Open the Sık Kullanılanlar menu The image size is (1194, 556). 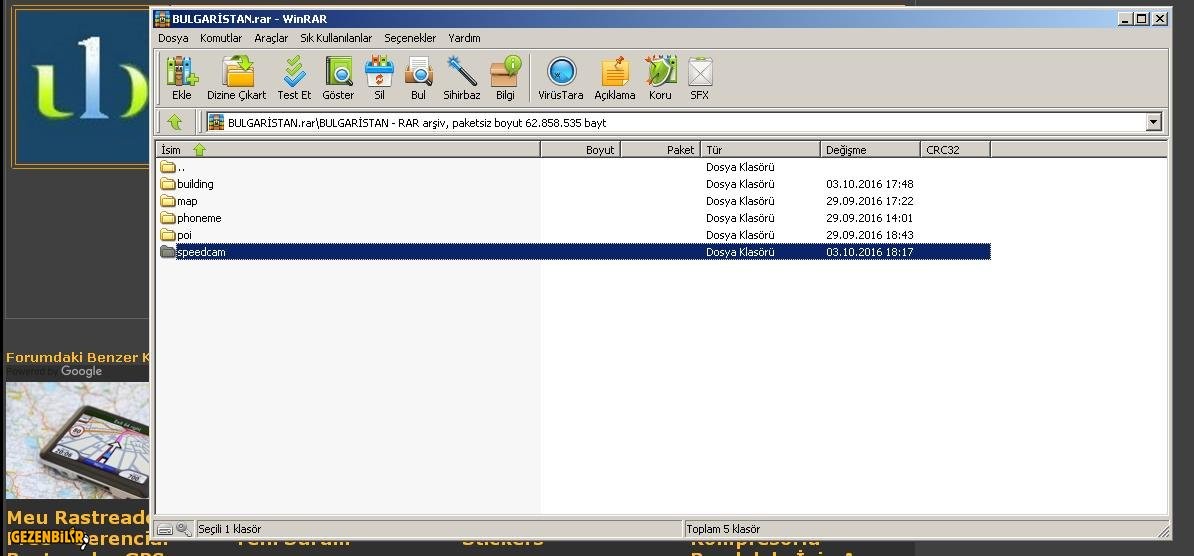[336, 38]
